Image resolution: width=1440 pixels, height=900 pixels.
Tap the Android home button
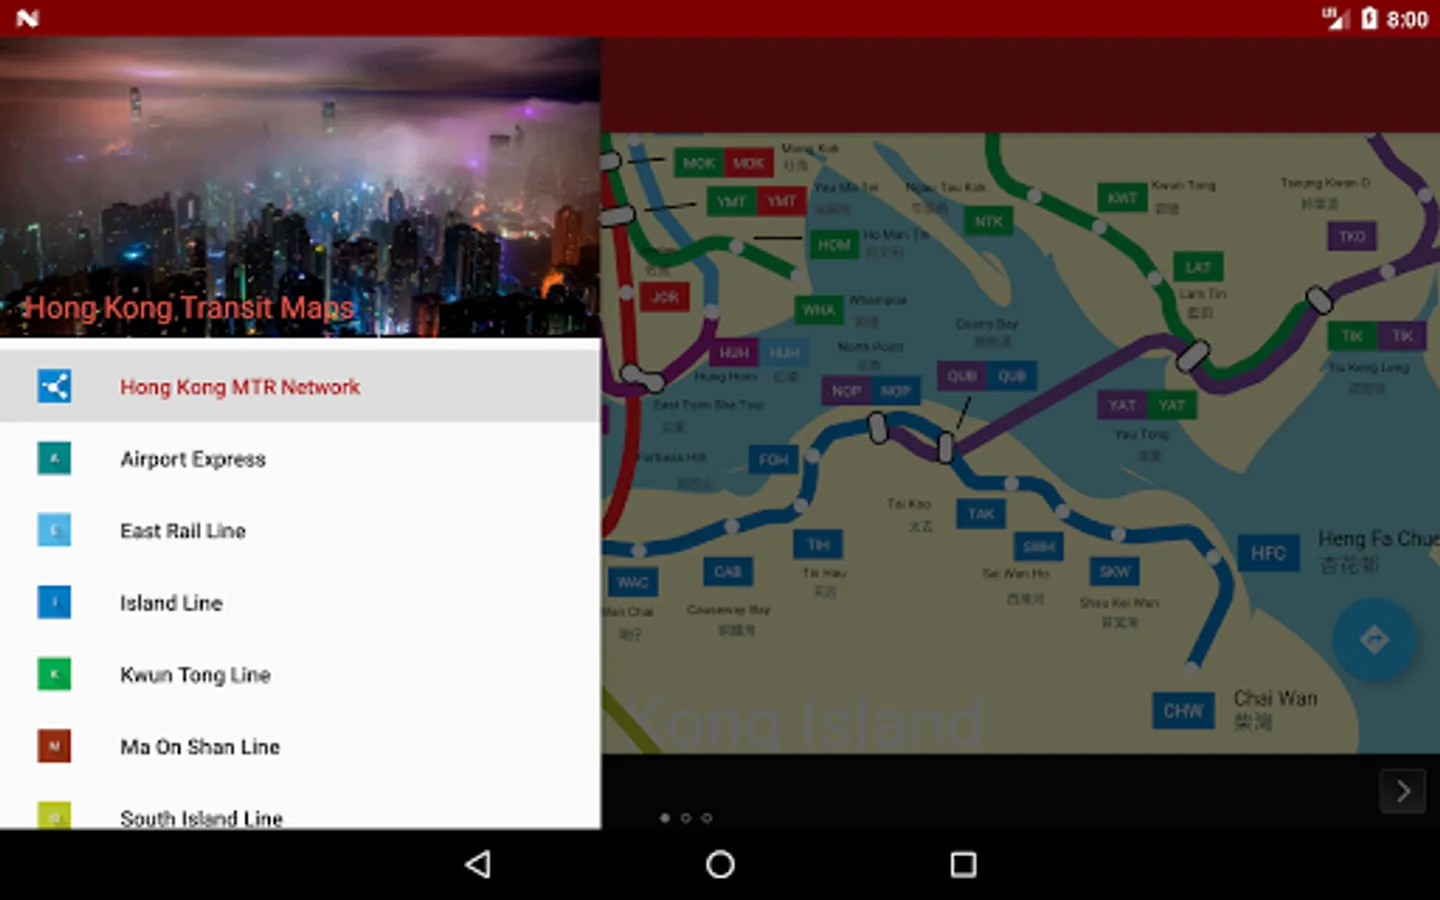tap(720, 864)
